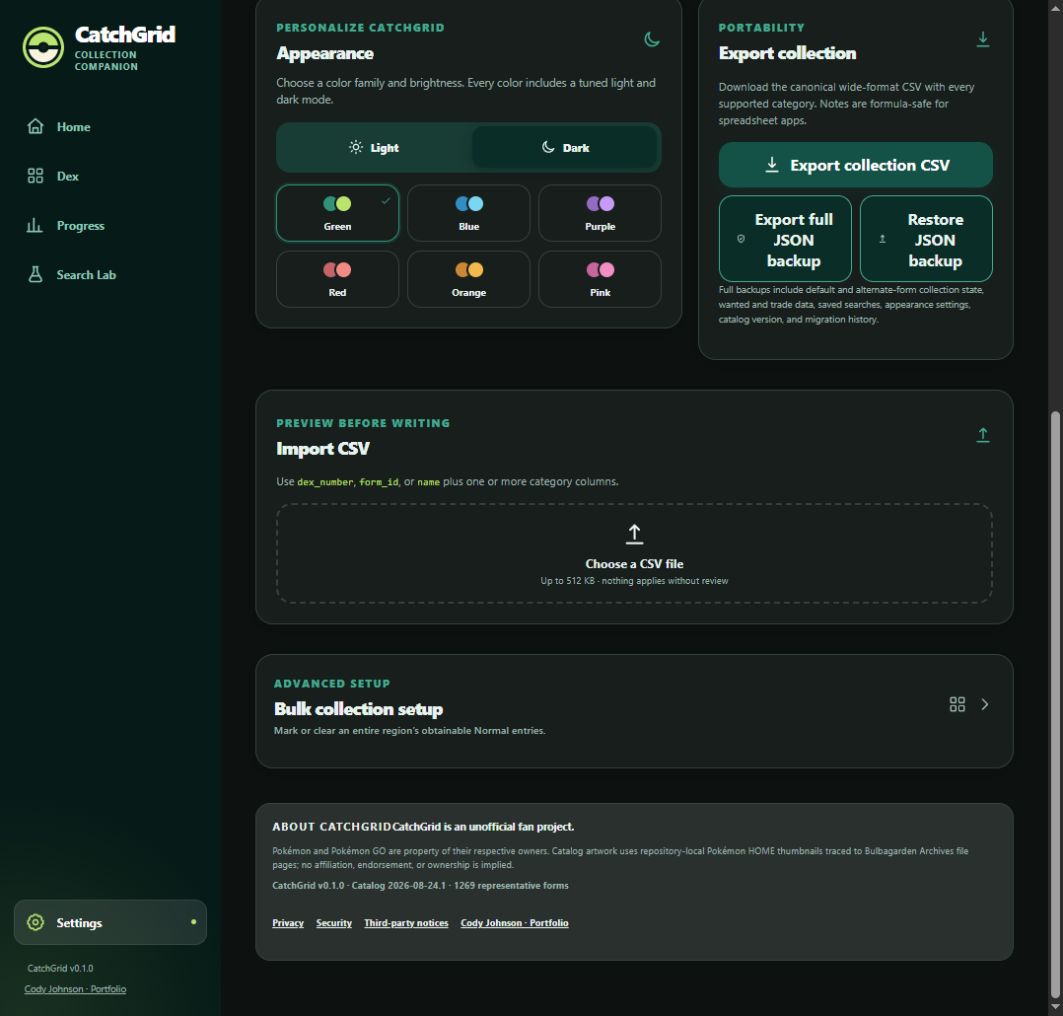Image resolution: width=1063 pixels, height=1016 pixels.
Task: Click the form_id code text
Action: (x=379, y=482)
